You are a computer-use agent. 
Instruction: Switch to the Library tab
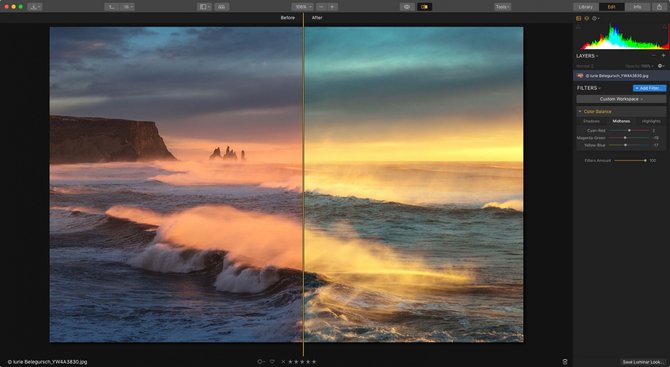tap(585, 7)
